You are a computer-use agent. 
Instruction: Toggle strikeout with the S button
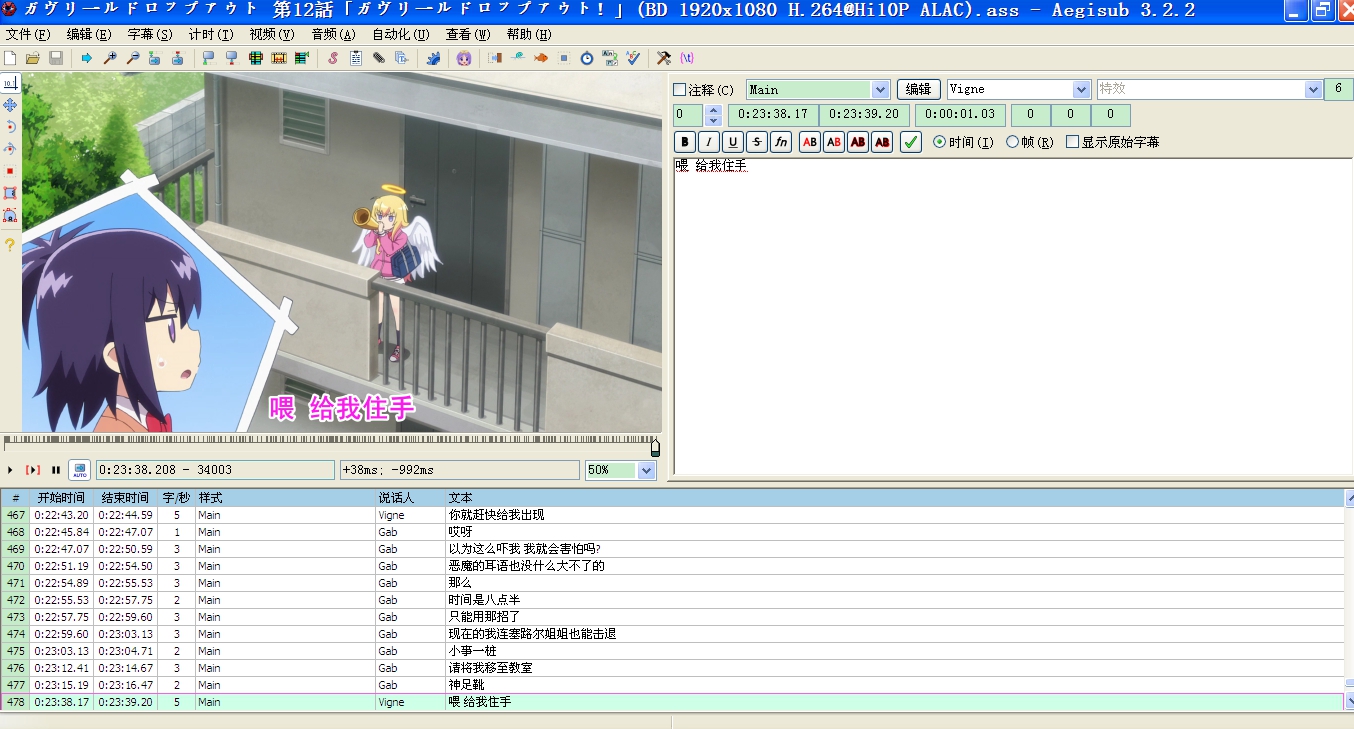pyautogui.click(x=757, y=142)
